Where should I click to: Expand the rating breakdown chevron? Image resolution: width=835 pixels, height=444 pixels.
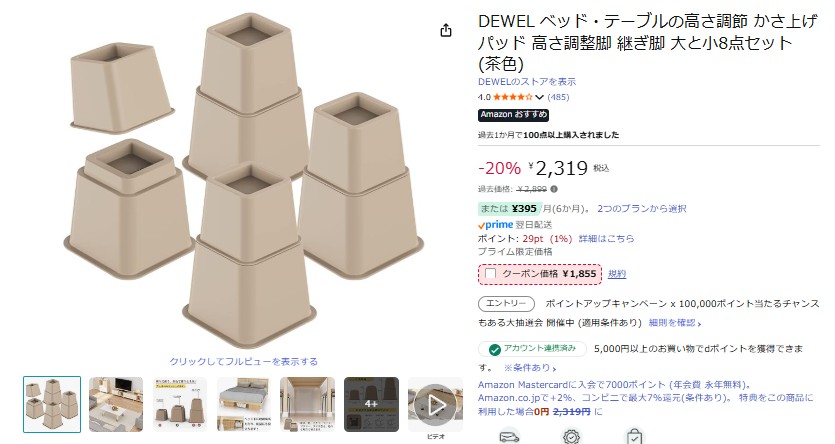point(539,97)
